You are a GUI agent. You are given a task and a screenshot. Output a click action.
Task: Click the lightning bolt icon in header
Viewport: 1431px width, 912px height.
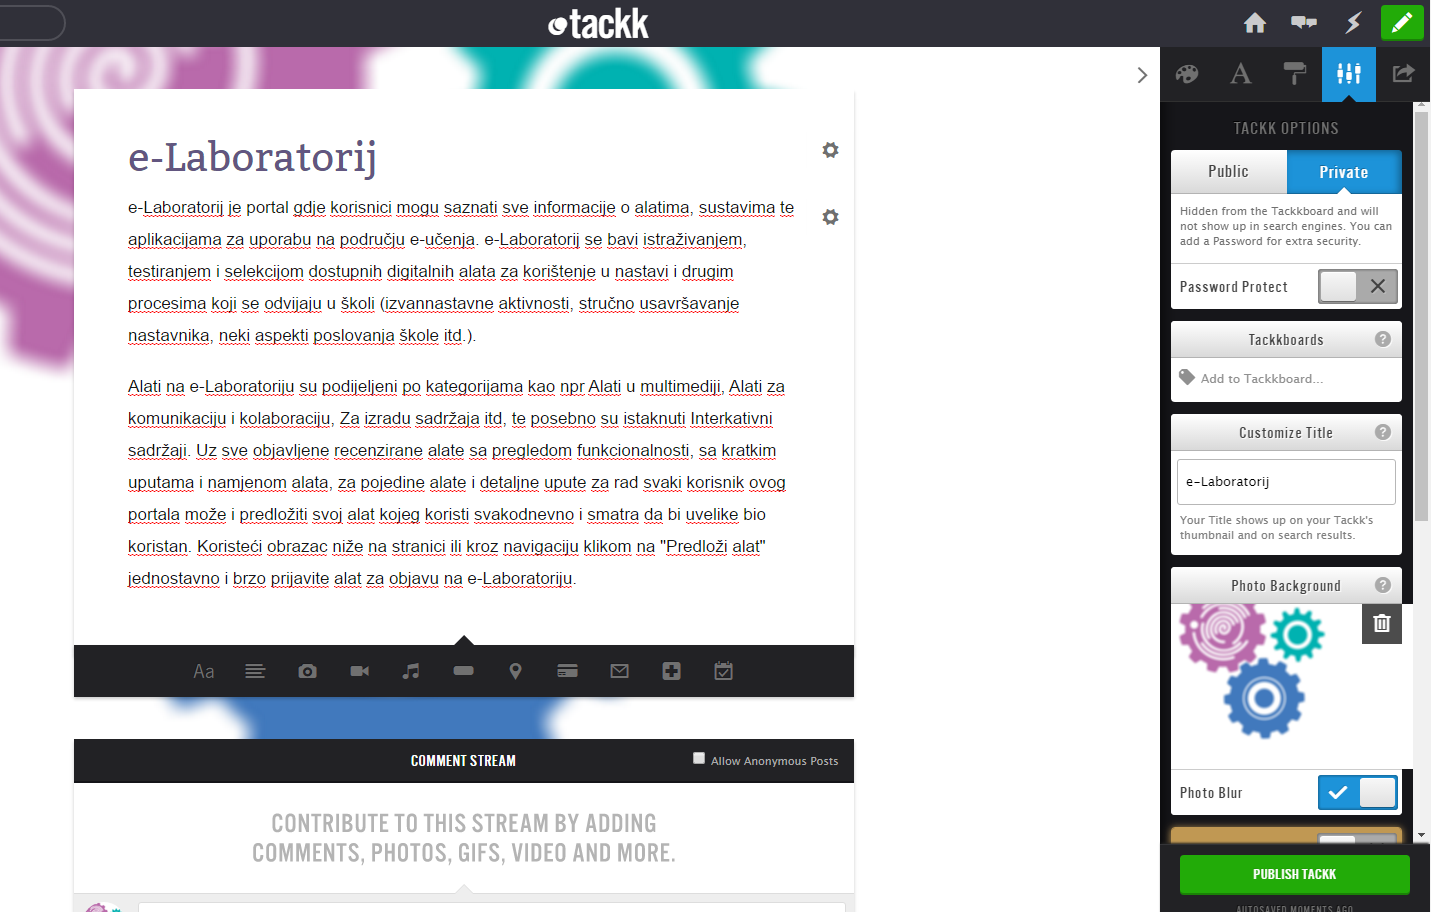(x=1353, y=23)
